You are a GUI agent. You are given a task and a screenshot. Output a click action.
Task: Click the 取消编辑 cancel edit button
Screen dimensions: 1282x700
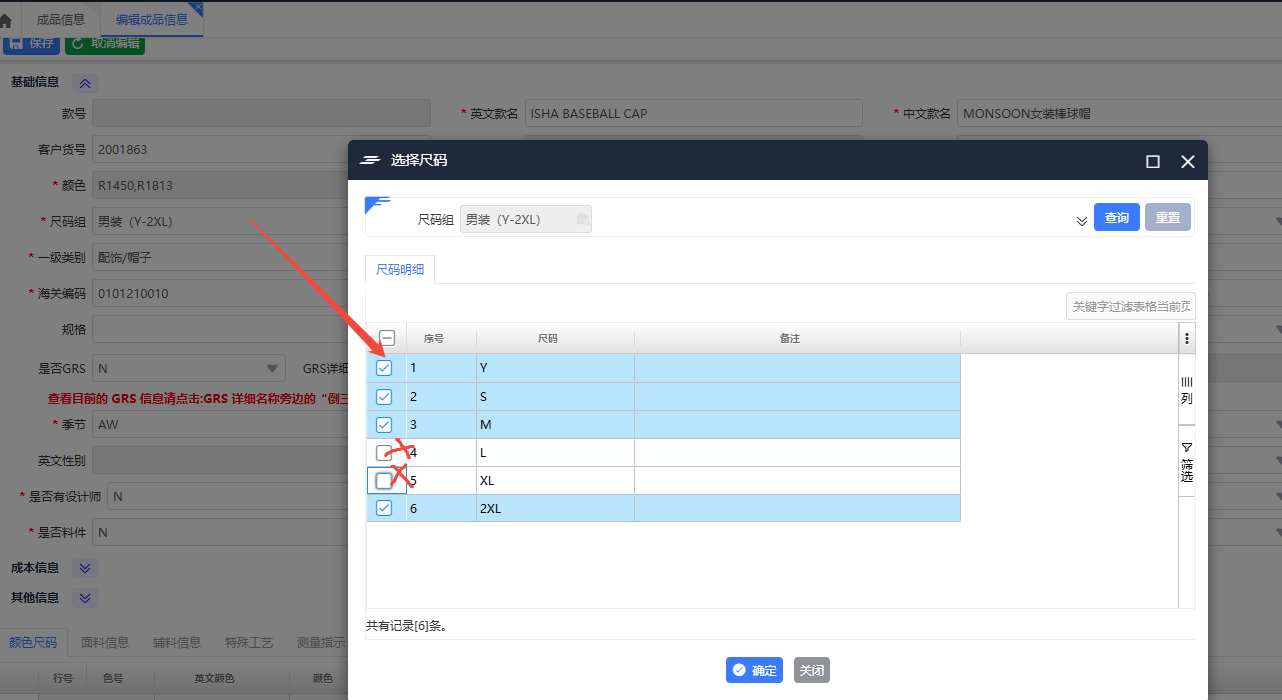105,43
